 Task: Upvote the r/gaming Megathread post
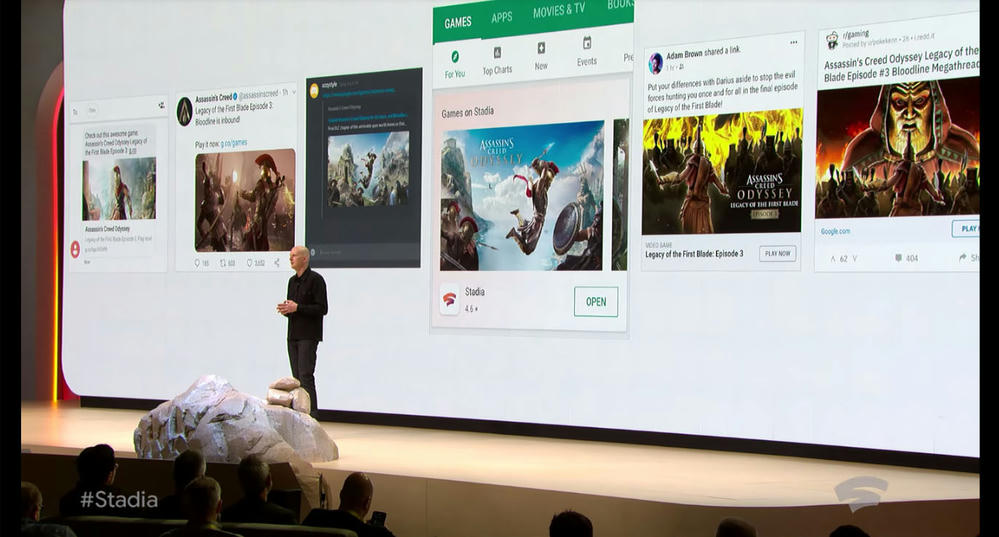point(833,259)
